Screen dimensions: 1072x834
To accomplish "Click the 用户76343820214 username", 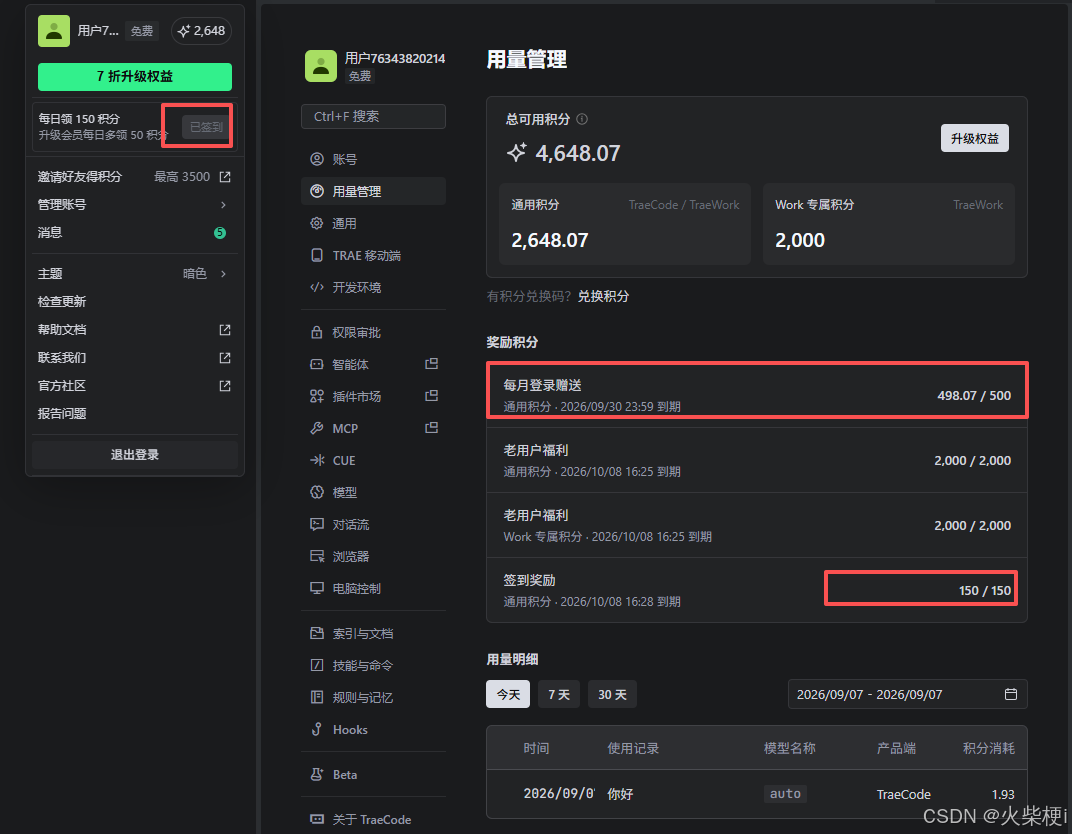I will 394,59.
